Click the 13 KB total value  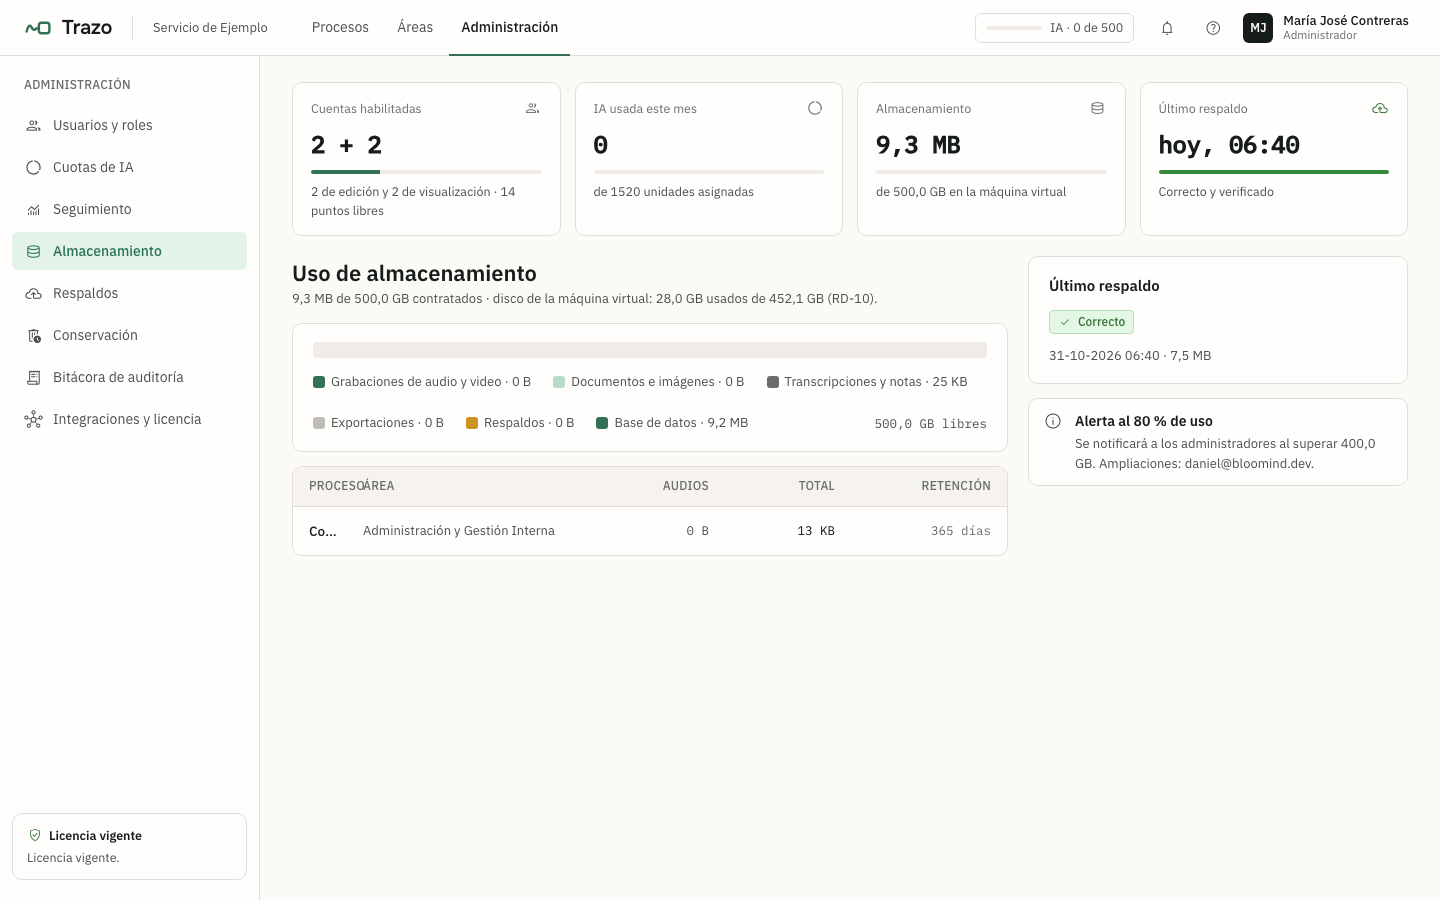[816, 531]
